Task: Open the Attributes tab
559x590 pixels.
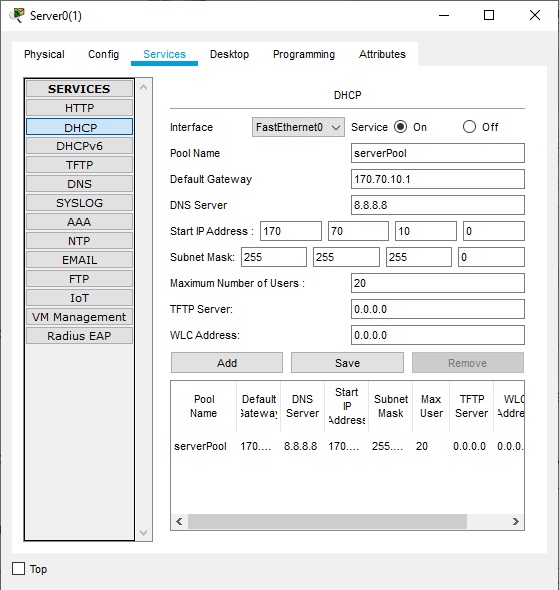Action: (382, 54)
